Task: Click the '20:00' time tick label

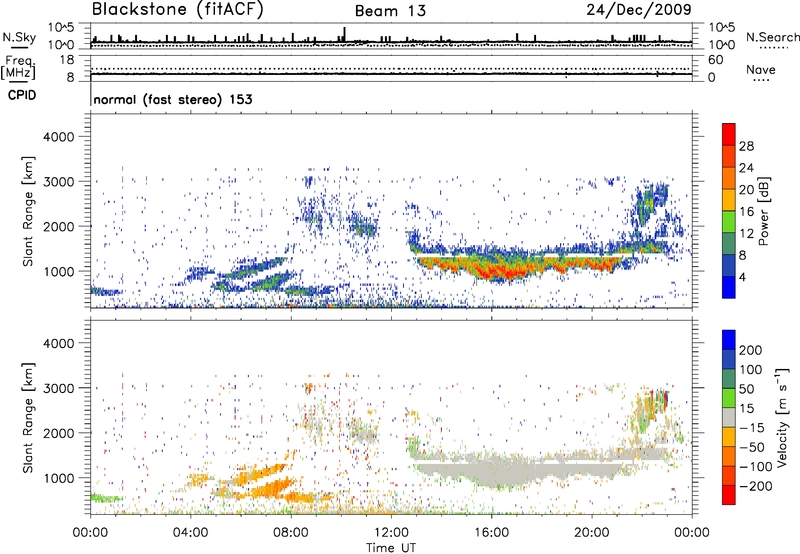Action: point(591,533)
